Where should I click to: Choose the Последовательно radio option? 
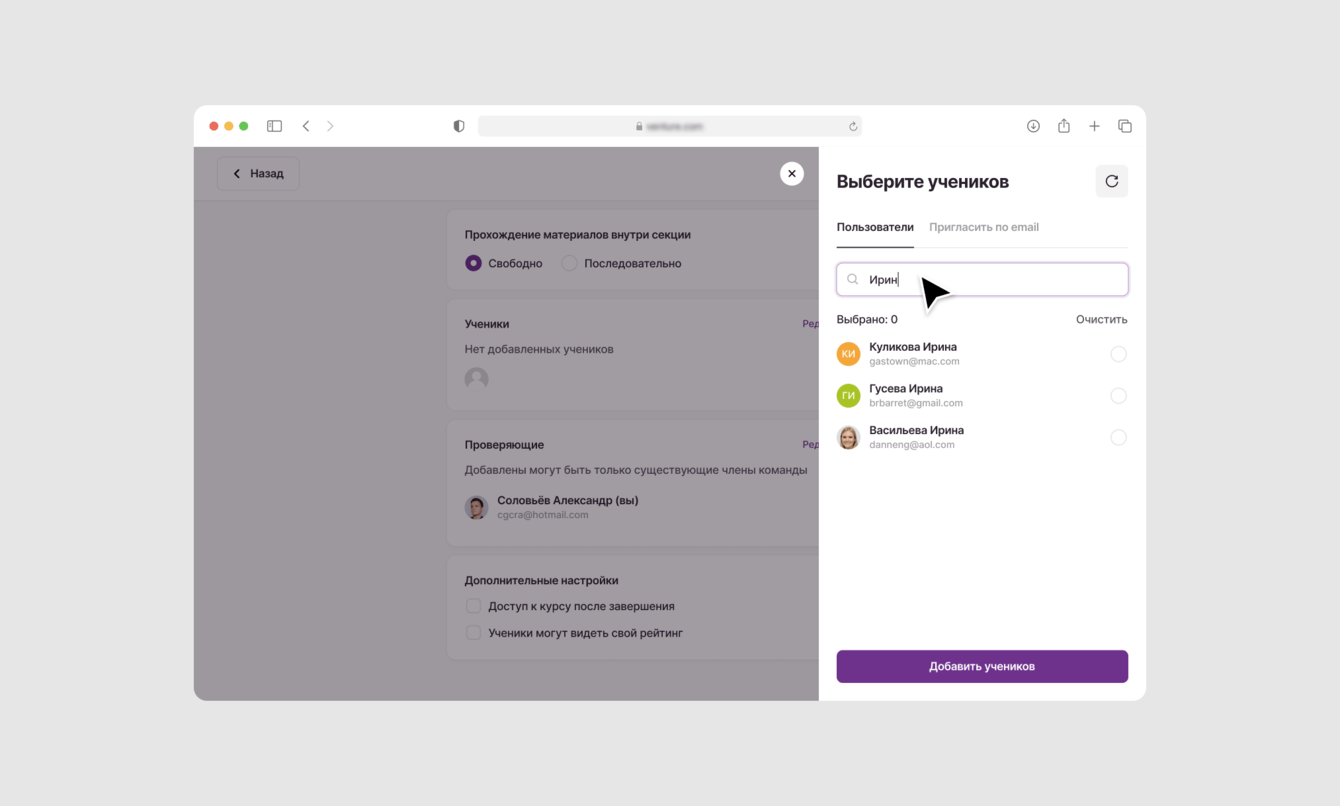click(x=569, y=263)
